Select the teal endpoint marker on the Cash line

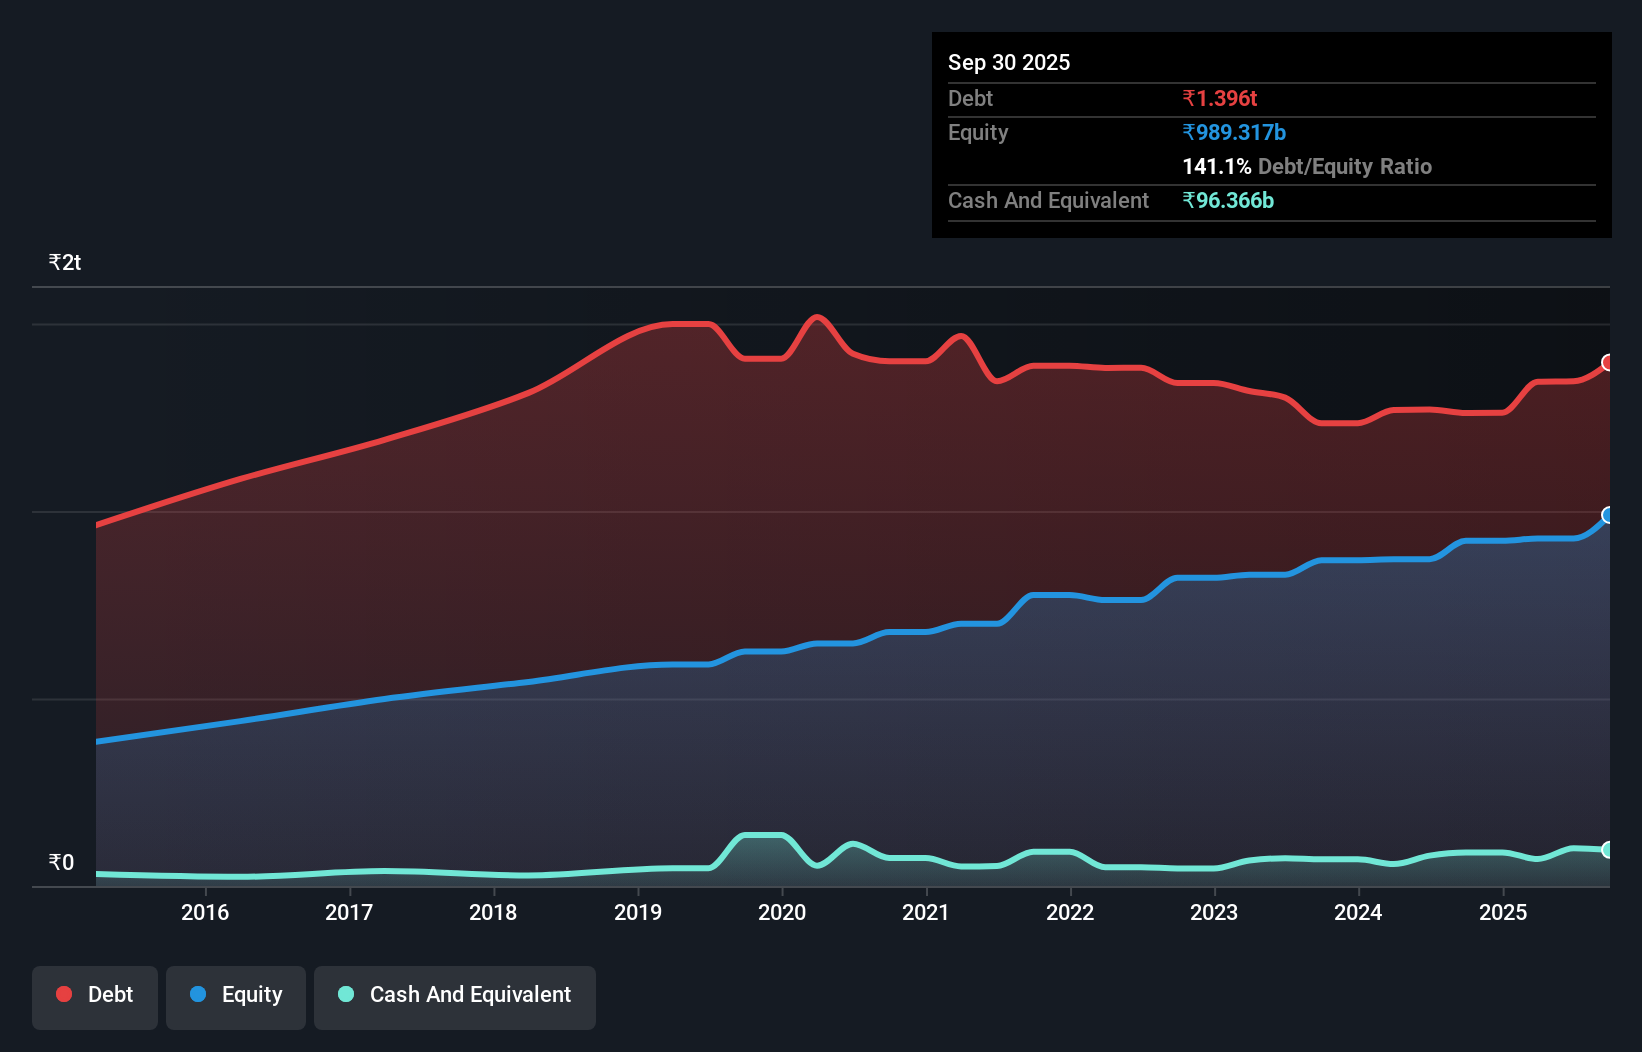[1607, 849]
